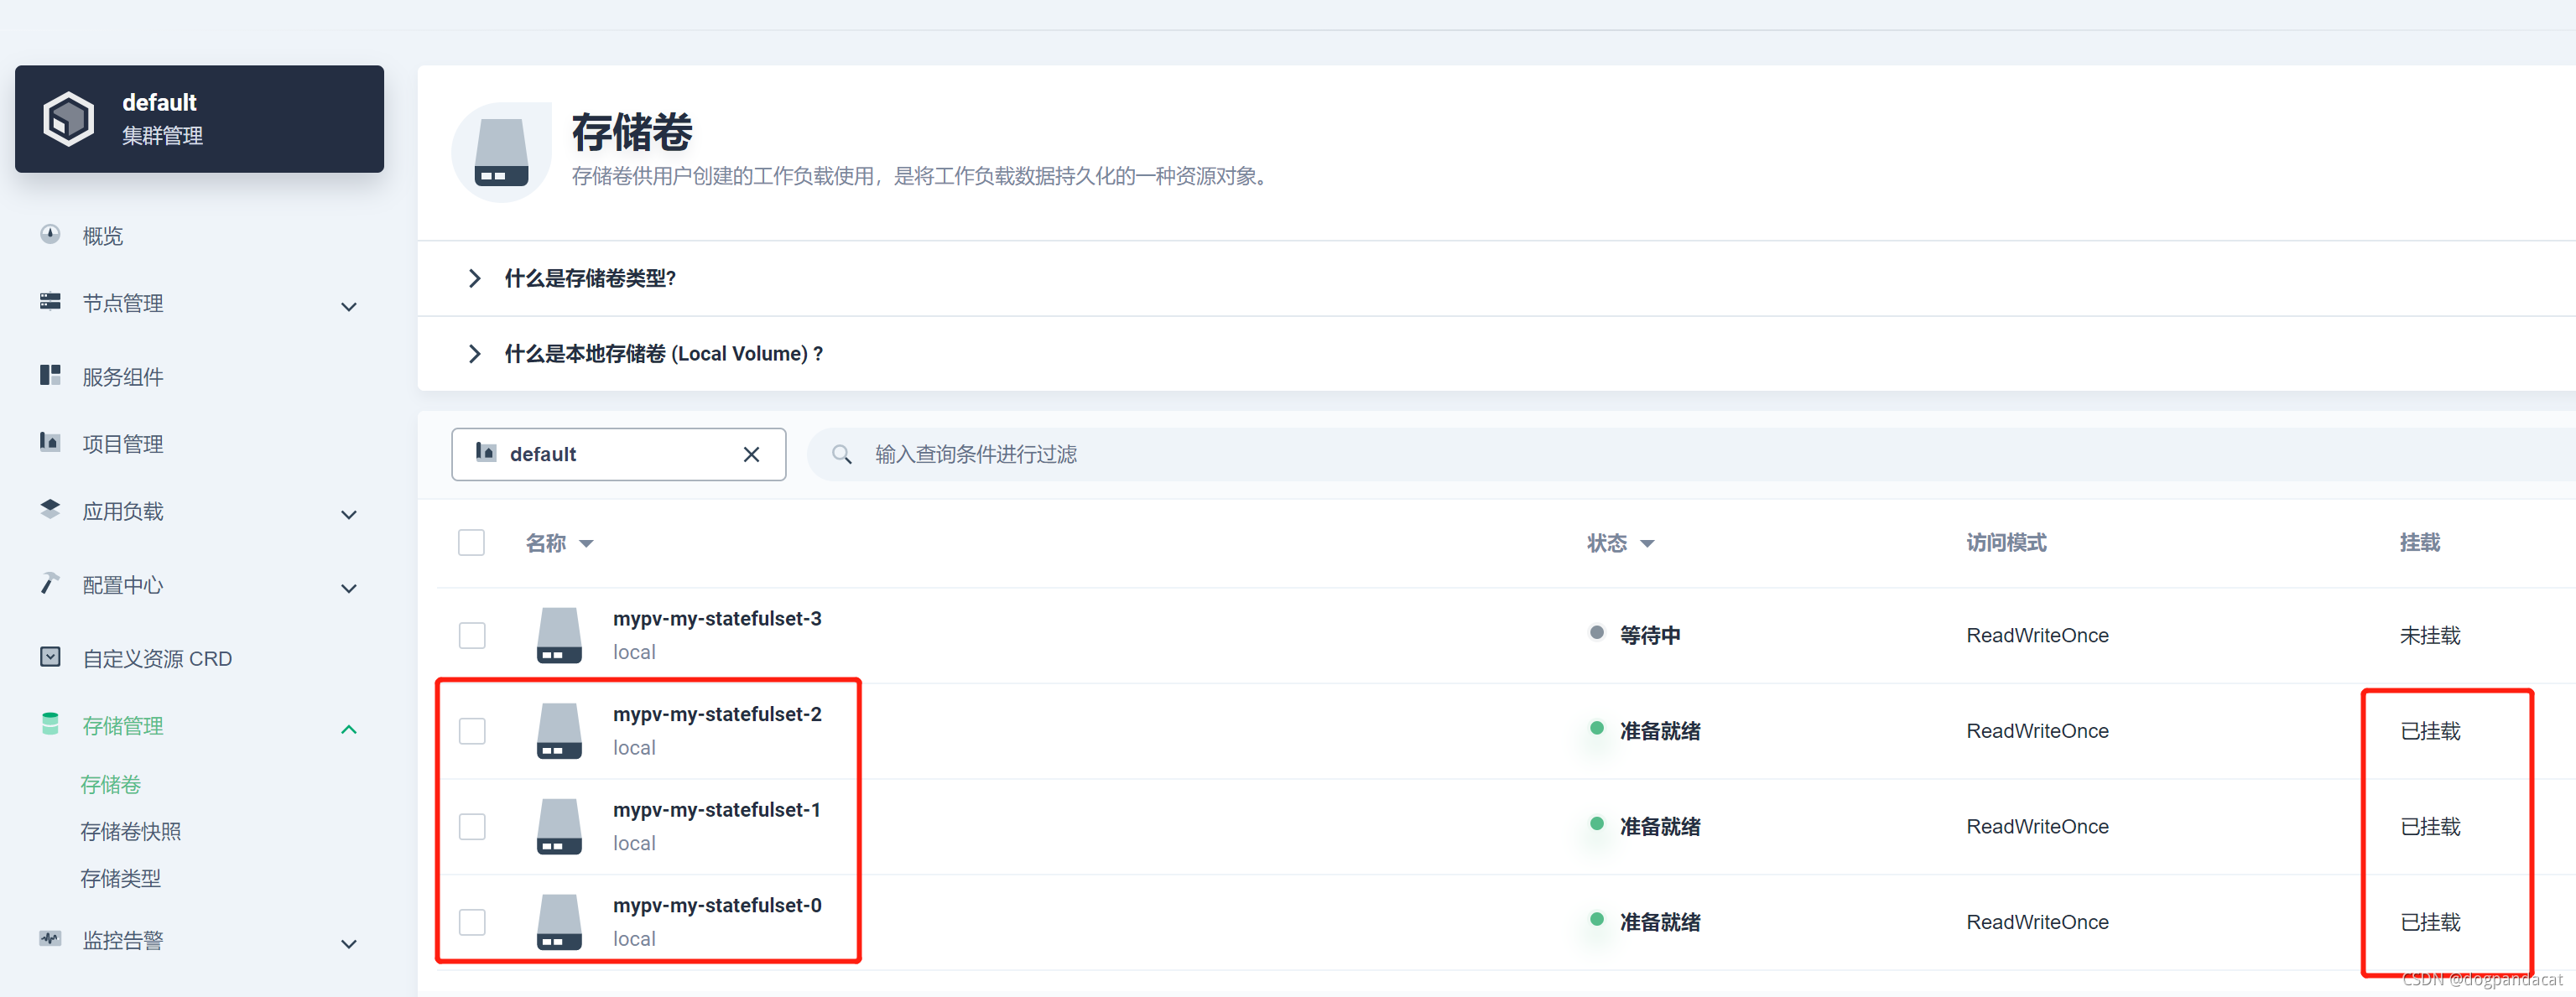Image resolution: width=2576 pixels, height=997 pixels.
Task: Click the default cluster cube icon
Action: point(68,119)
